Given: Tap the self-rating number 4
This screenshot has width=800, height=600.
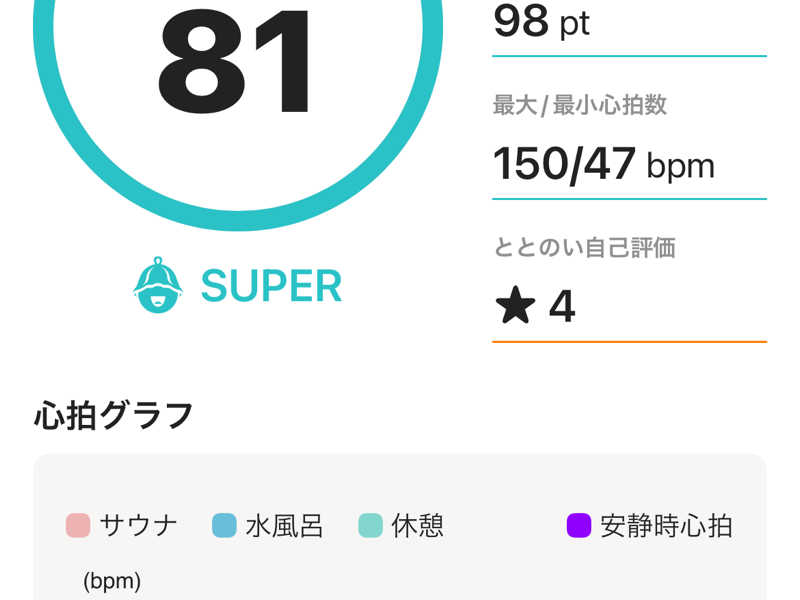Looking at the screenshot, I should click(562, 306).
